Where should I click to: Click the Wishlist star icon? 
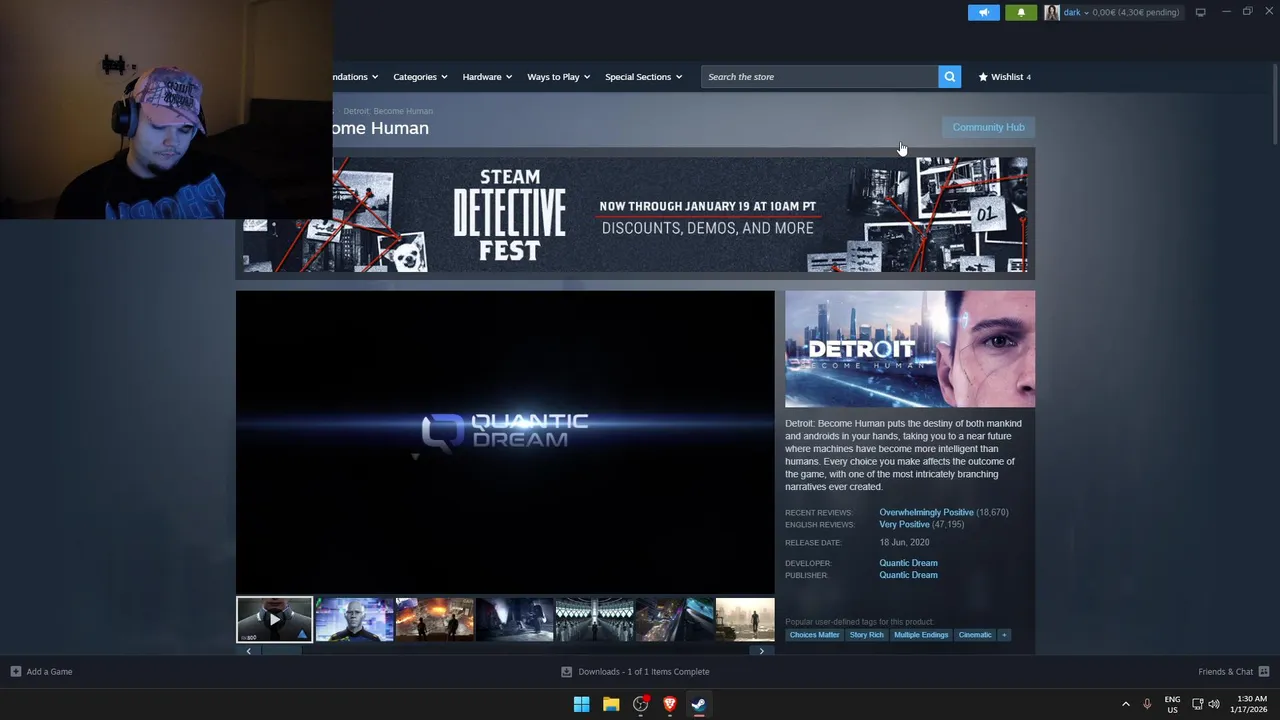[x=983, y=76]
